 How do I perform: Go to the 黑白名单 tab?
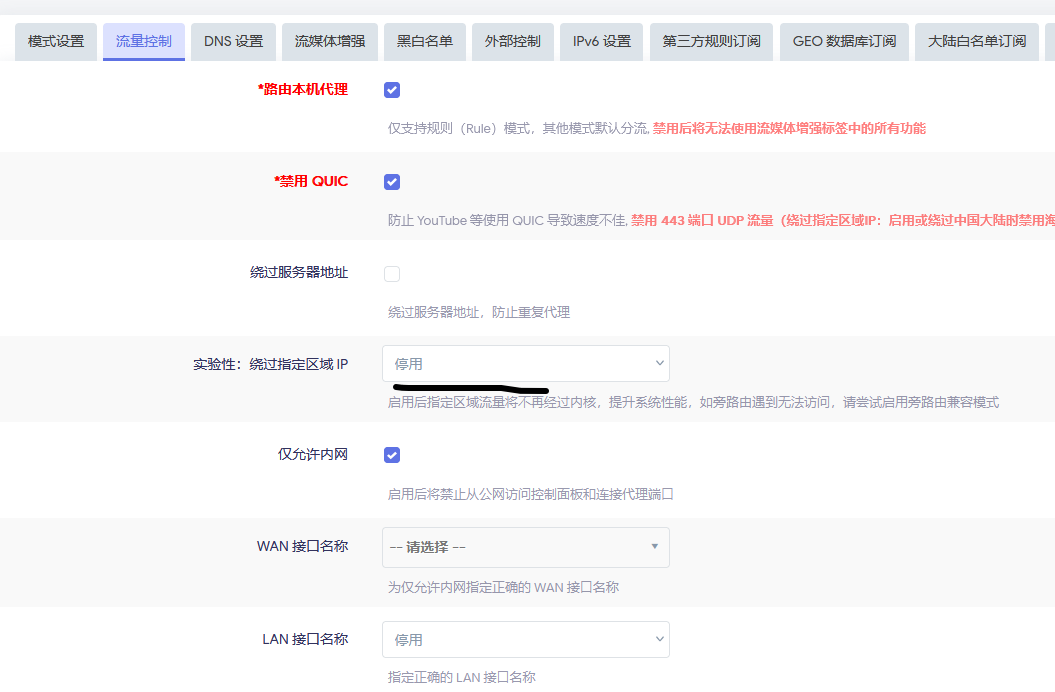[x=425, y=42]
